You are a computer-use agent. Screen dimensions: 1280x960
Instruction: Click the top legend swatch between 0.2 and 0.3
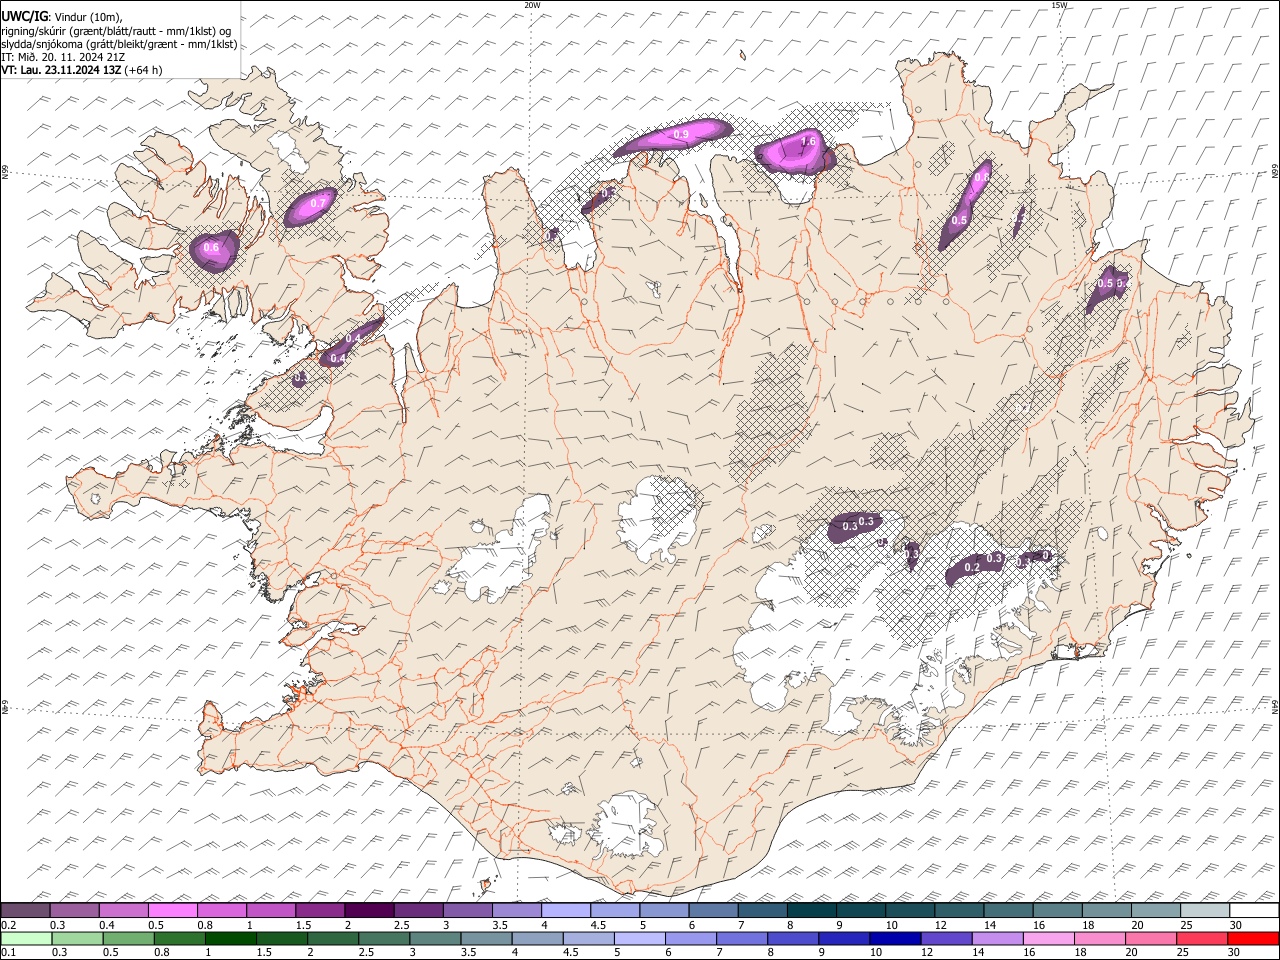coord(26,910)
